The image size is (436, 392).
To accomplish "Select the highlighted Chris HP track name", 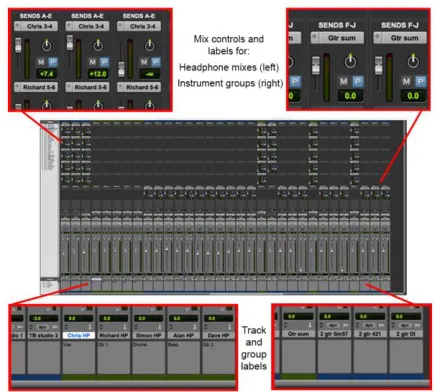I will tap(79, 336).
